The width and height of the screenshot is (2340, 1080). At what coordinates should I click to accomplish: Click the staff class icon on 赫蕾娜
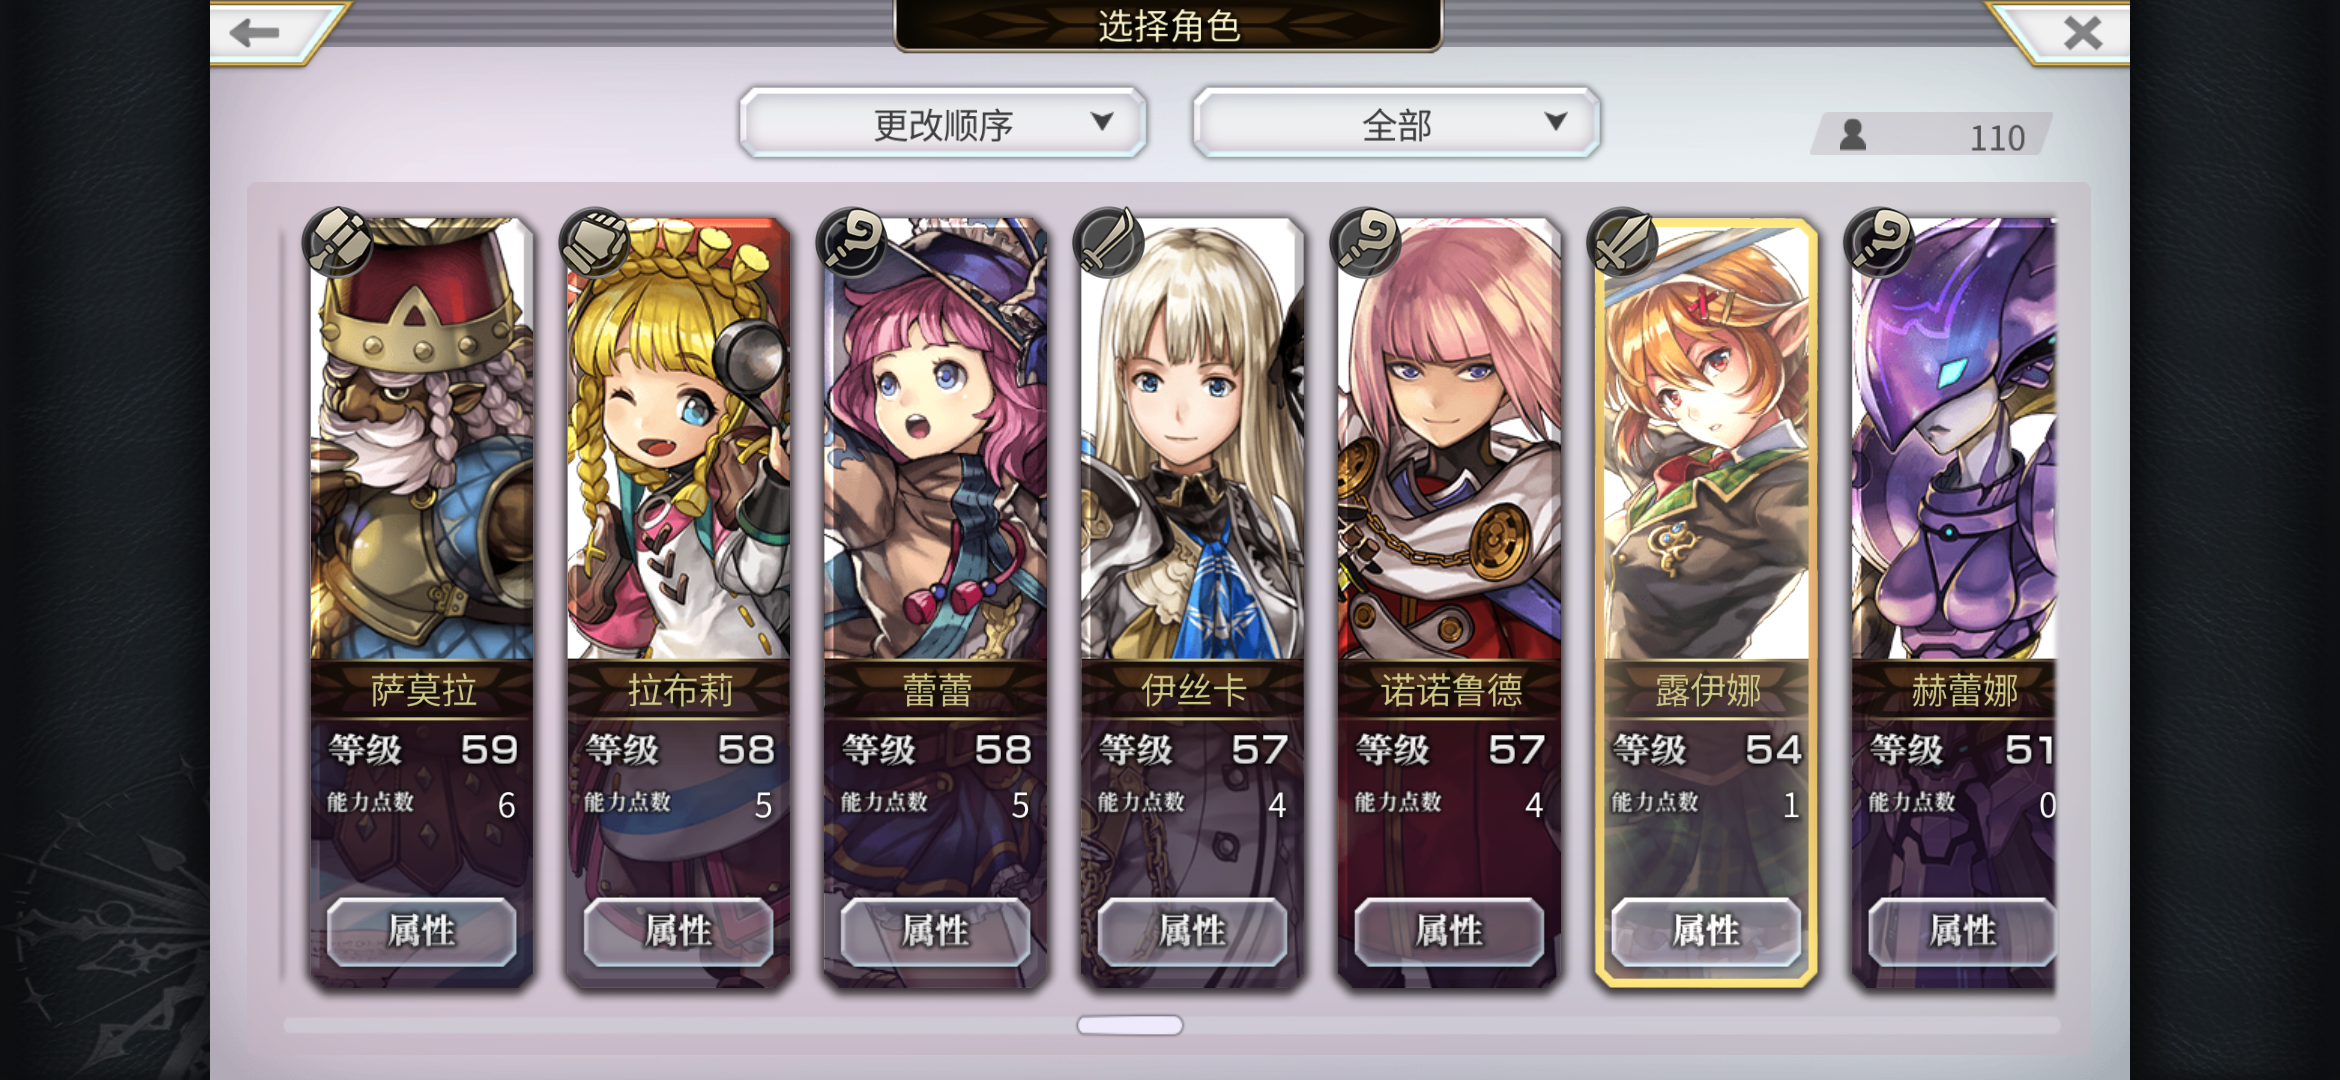[x=1880, y=241]
